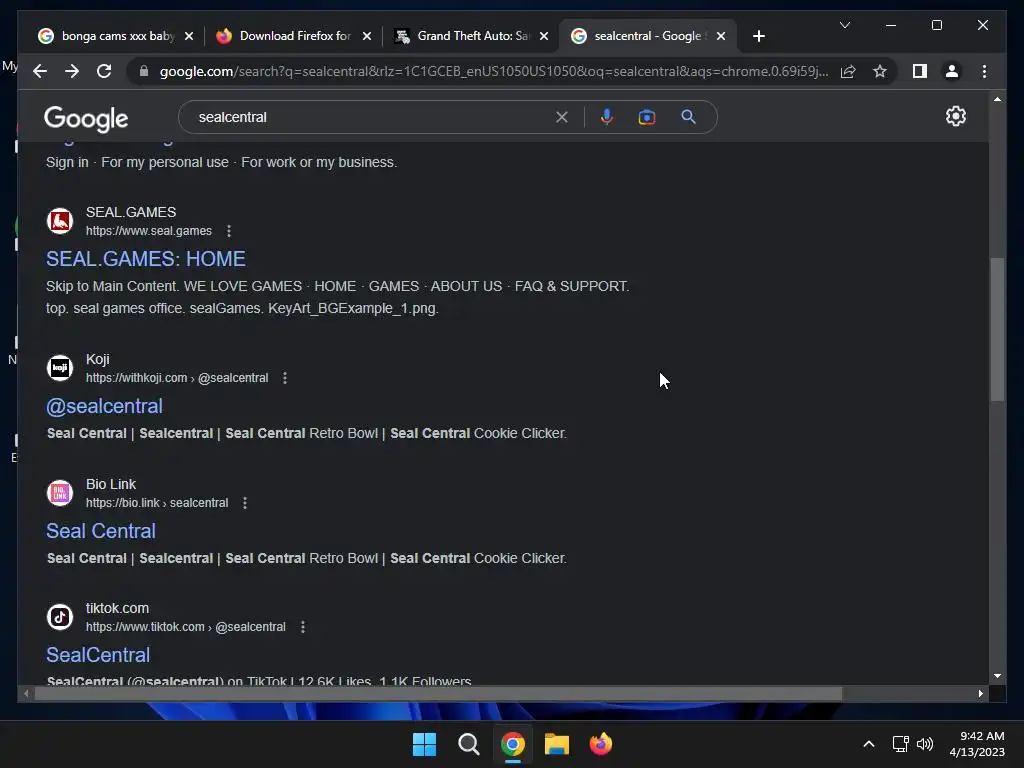The width and height of the screenshot is (1024, 768).
Task: Open a new browser tab
Action: click(x=758, y=36)
